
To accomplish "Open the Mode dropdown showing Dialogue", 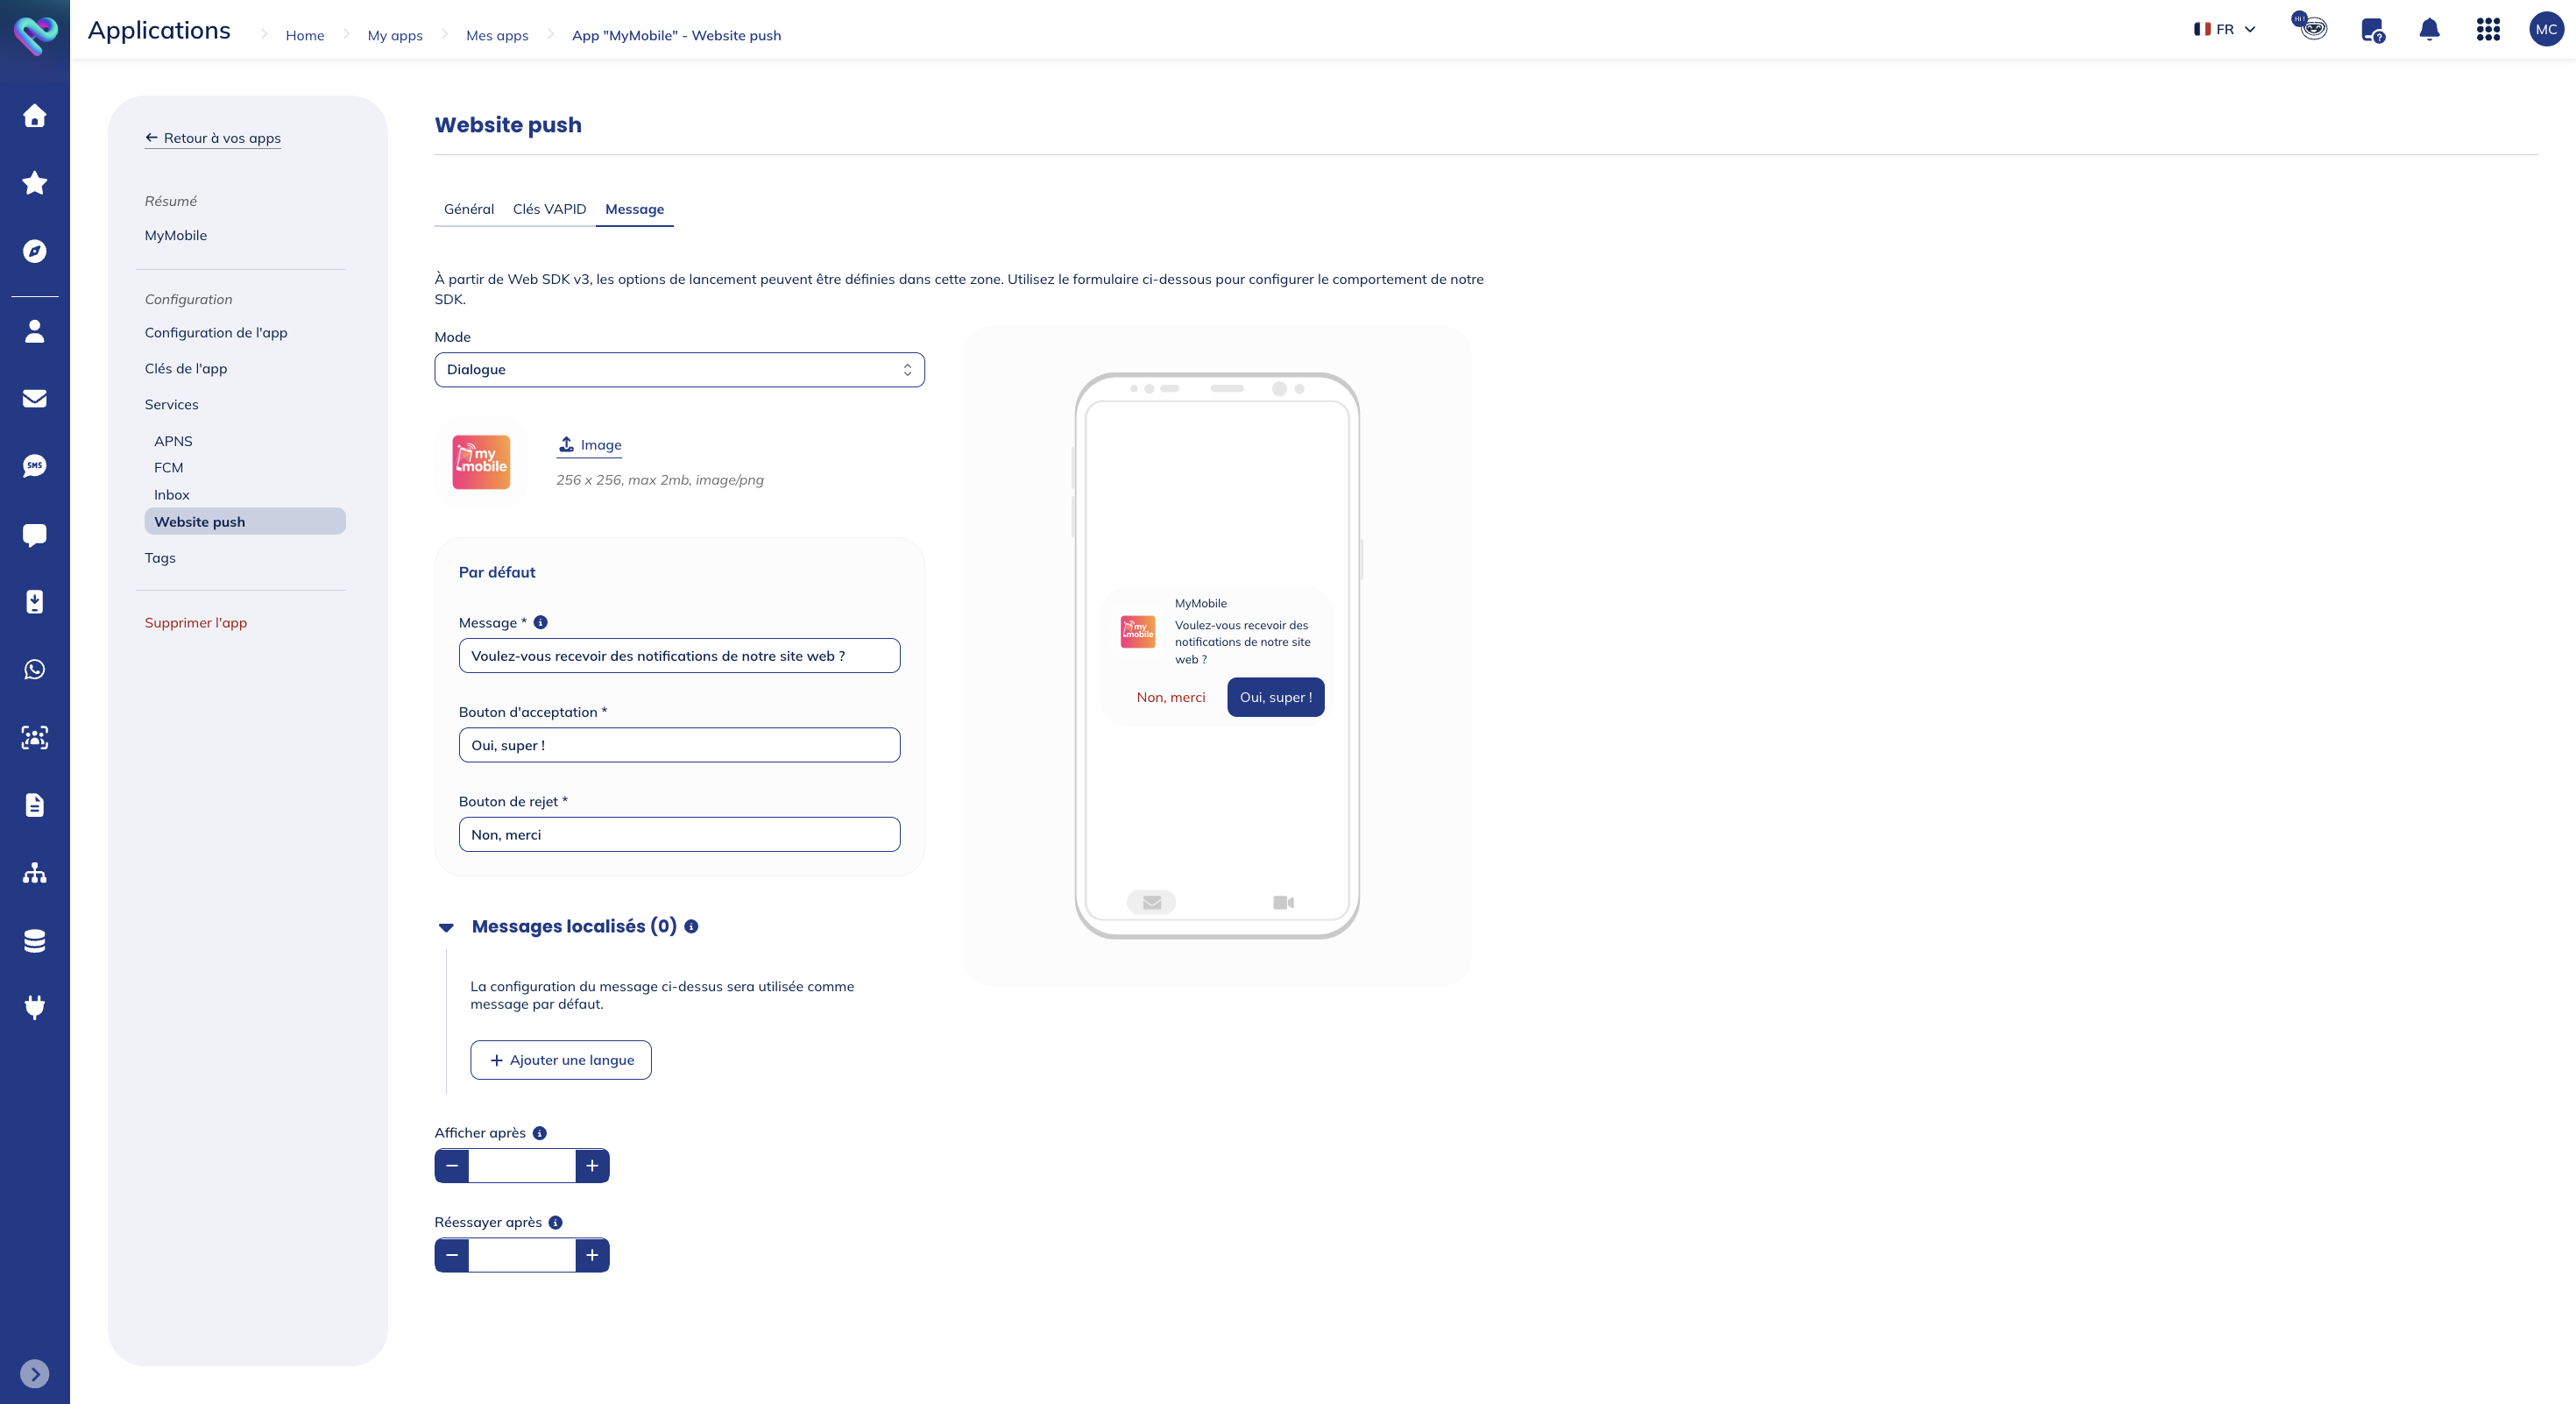I will point(679,370).
